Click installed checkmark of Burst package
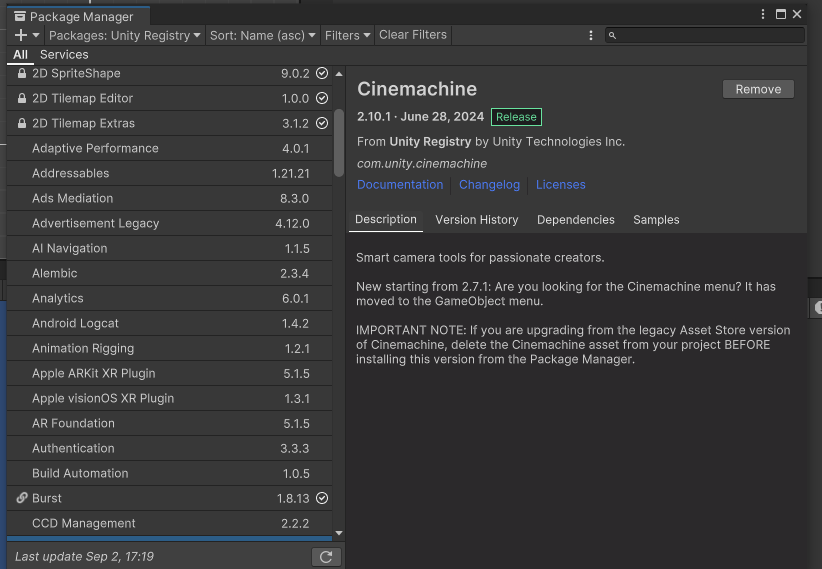This screenshot has height=569, width=822. pyautogui.click(x=322, y=498)
